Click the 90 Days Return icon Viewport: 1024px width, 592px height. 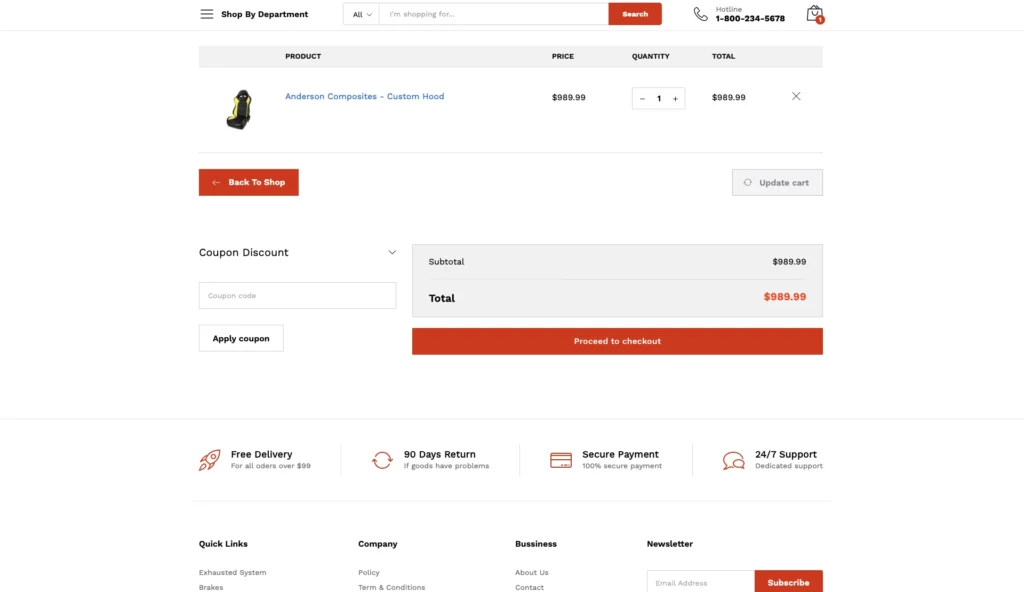point(382,460)
